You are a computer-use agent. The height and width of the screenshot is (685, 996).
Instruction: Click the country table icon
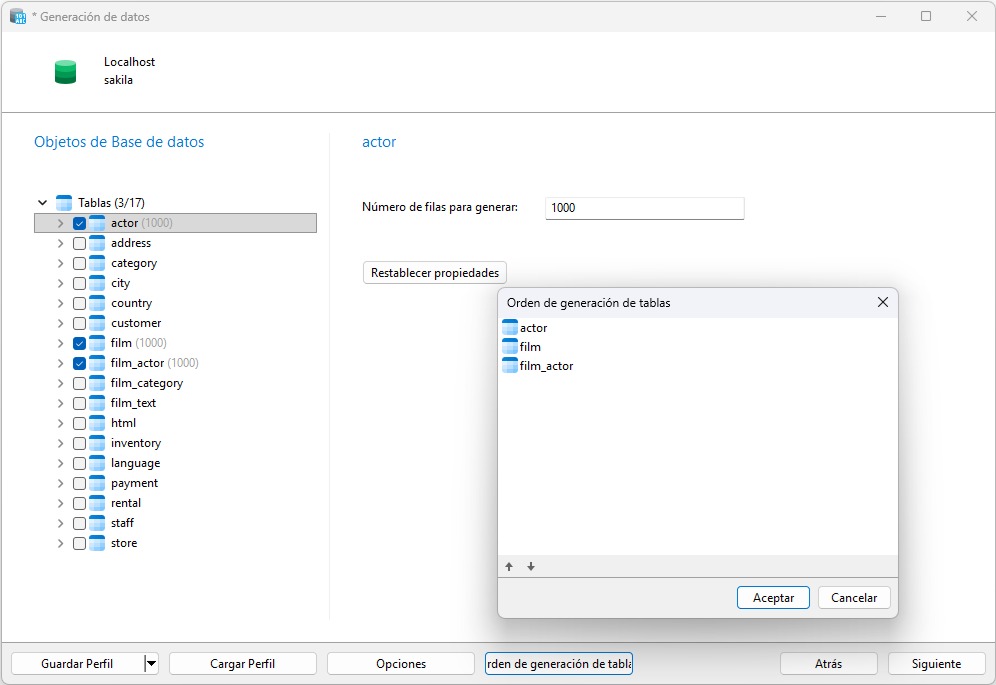[97, 303]
